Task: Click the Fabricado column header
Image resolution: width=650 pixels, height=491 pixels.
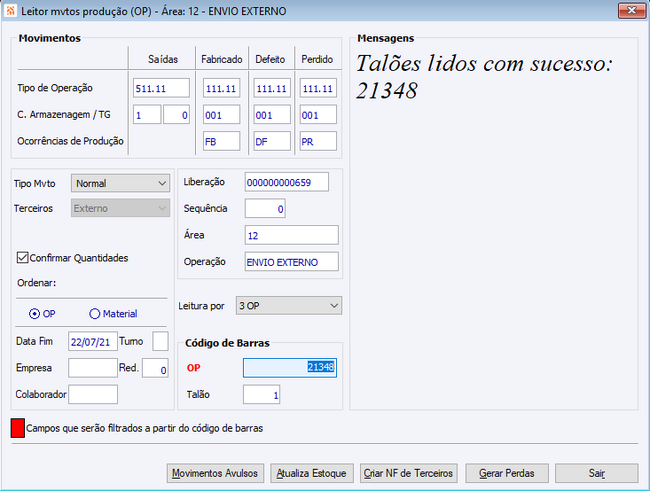Action: [x=222, y=59]
